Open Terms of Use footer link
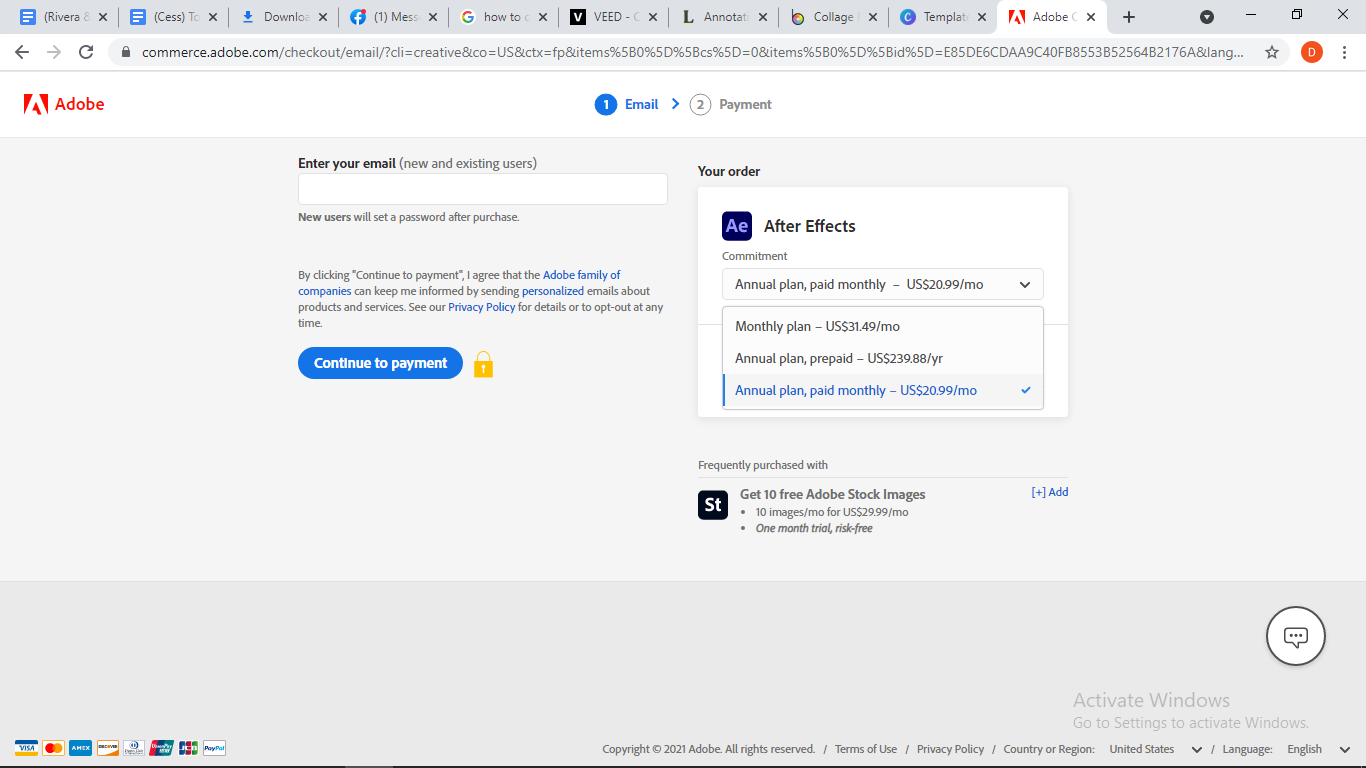Image resolution: width=1366 pixels, height=768 pixels. pyautogui.click(x=865, y=749)
